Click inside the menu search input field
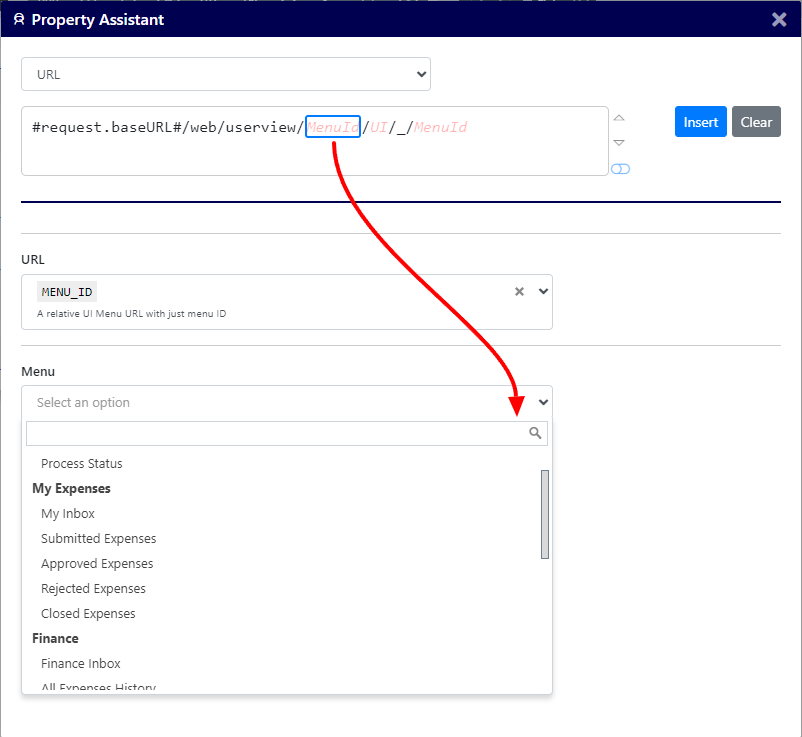Screen dimensions: 802x737 pos(276,433)
